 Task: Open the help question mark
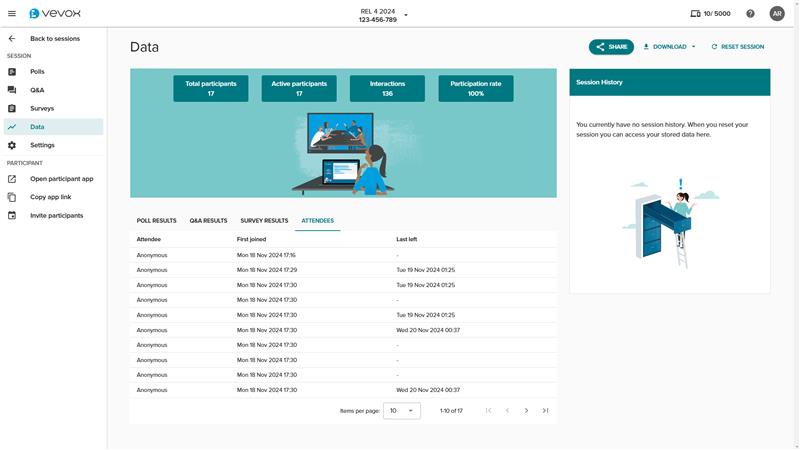coord(750,14)
